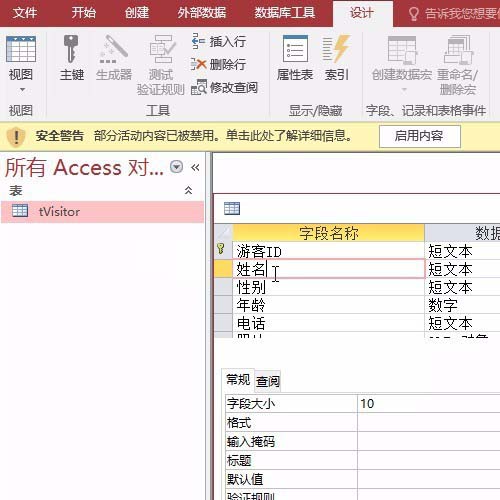Screen dimensions: 500x500
Task: Click the 性别 field name cell
Action: [328, 287]
